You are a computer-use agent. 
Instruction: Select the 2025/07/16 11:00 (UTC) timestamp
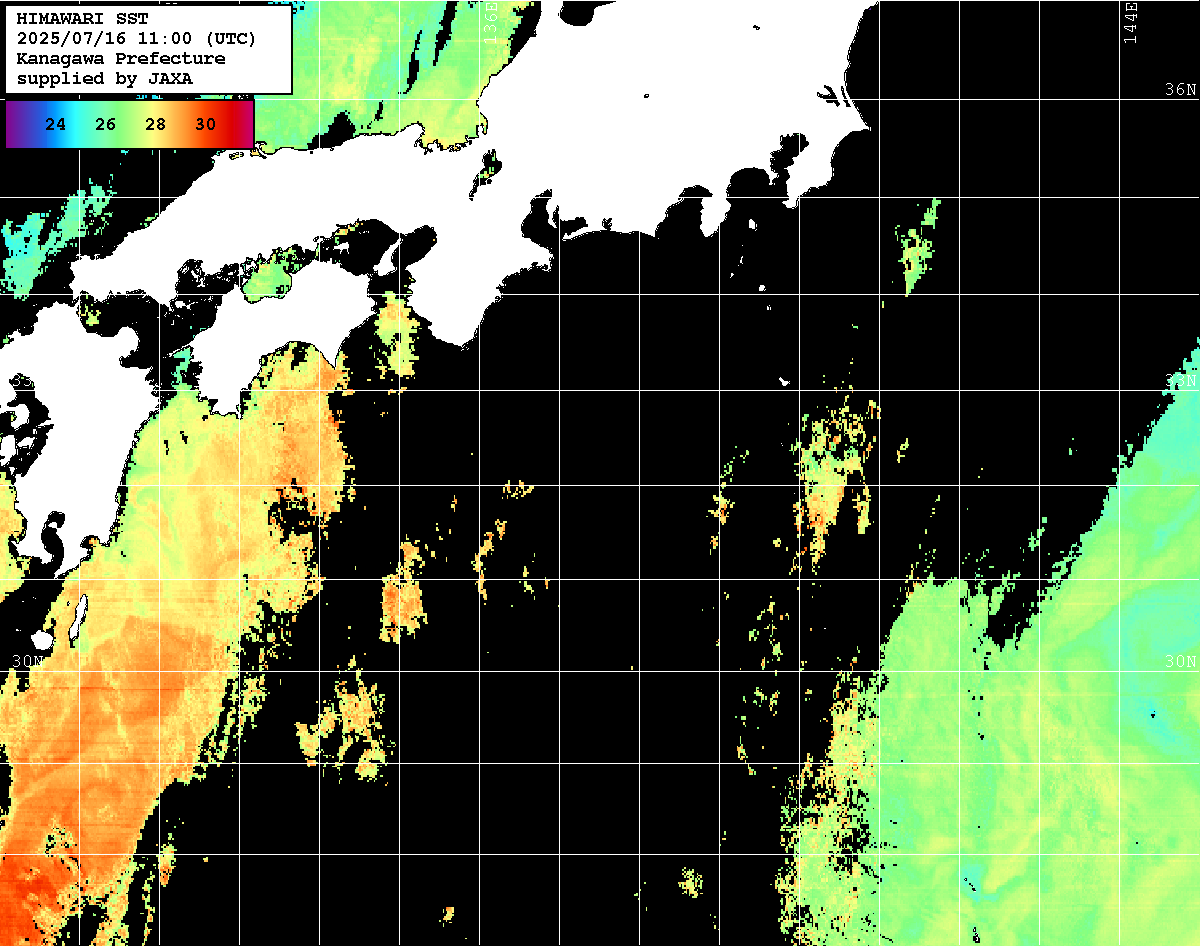coord(136,39)
